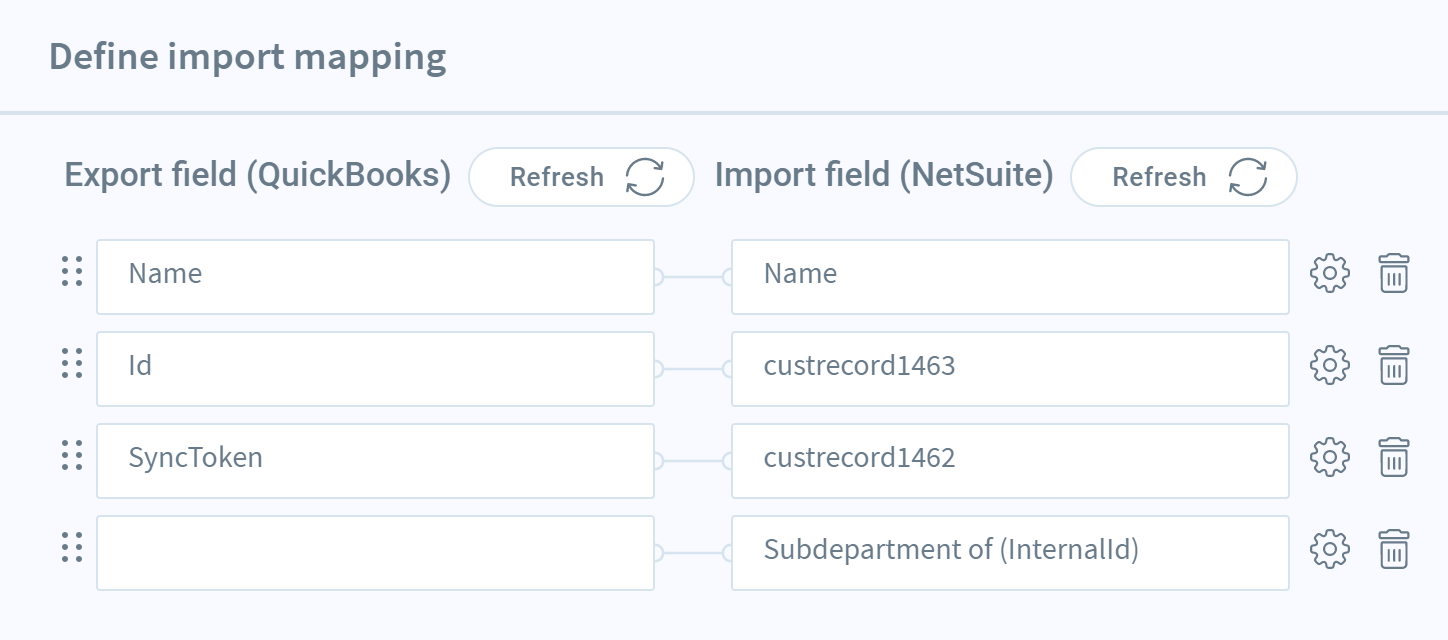Image resolution: width=1448 pixels, height=640 pixels.
Task: Open settings for Subdepartment of row
Action: 1330,549
